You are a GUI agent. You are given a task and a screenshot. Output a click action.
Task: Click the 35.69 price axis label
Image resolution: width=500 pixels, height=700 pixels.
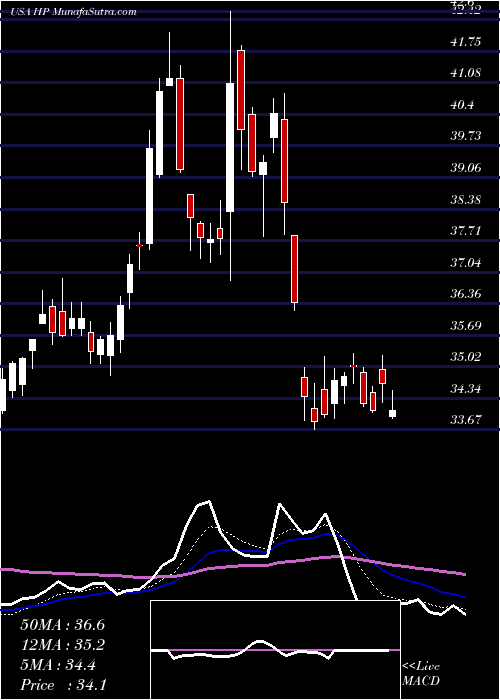466,325
